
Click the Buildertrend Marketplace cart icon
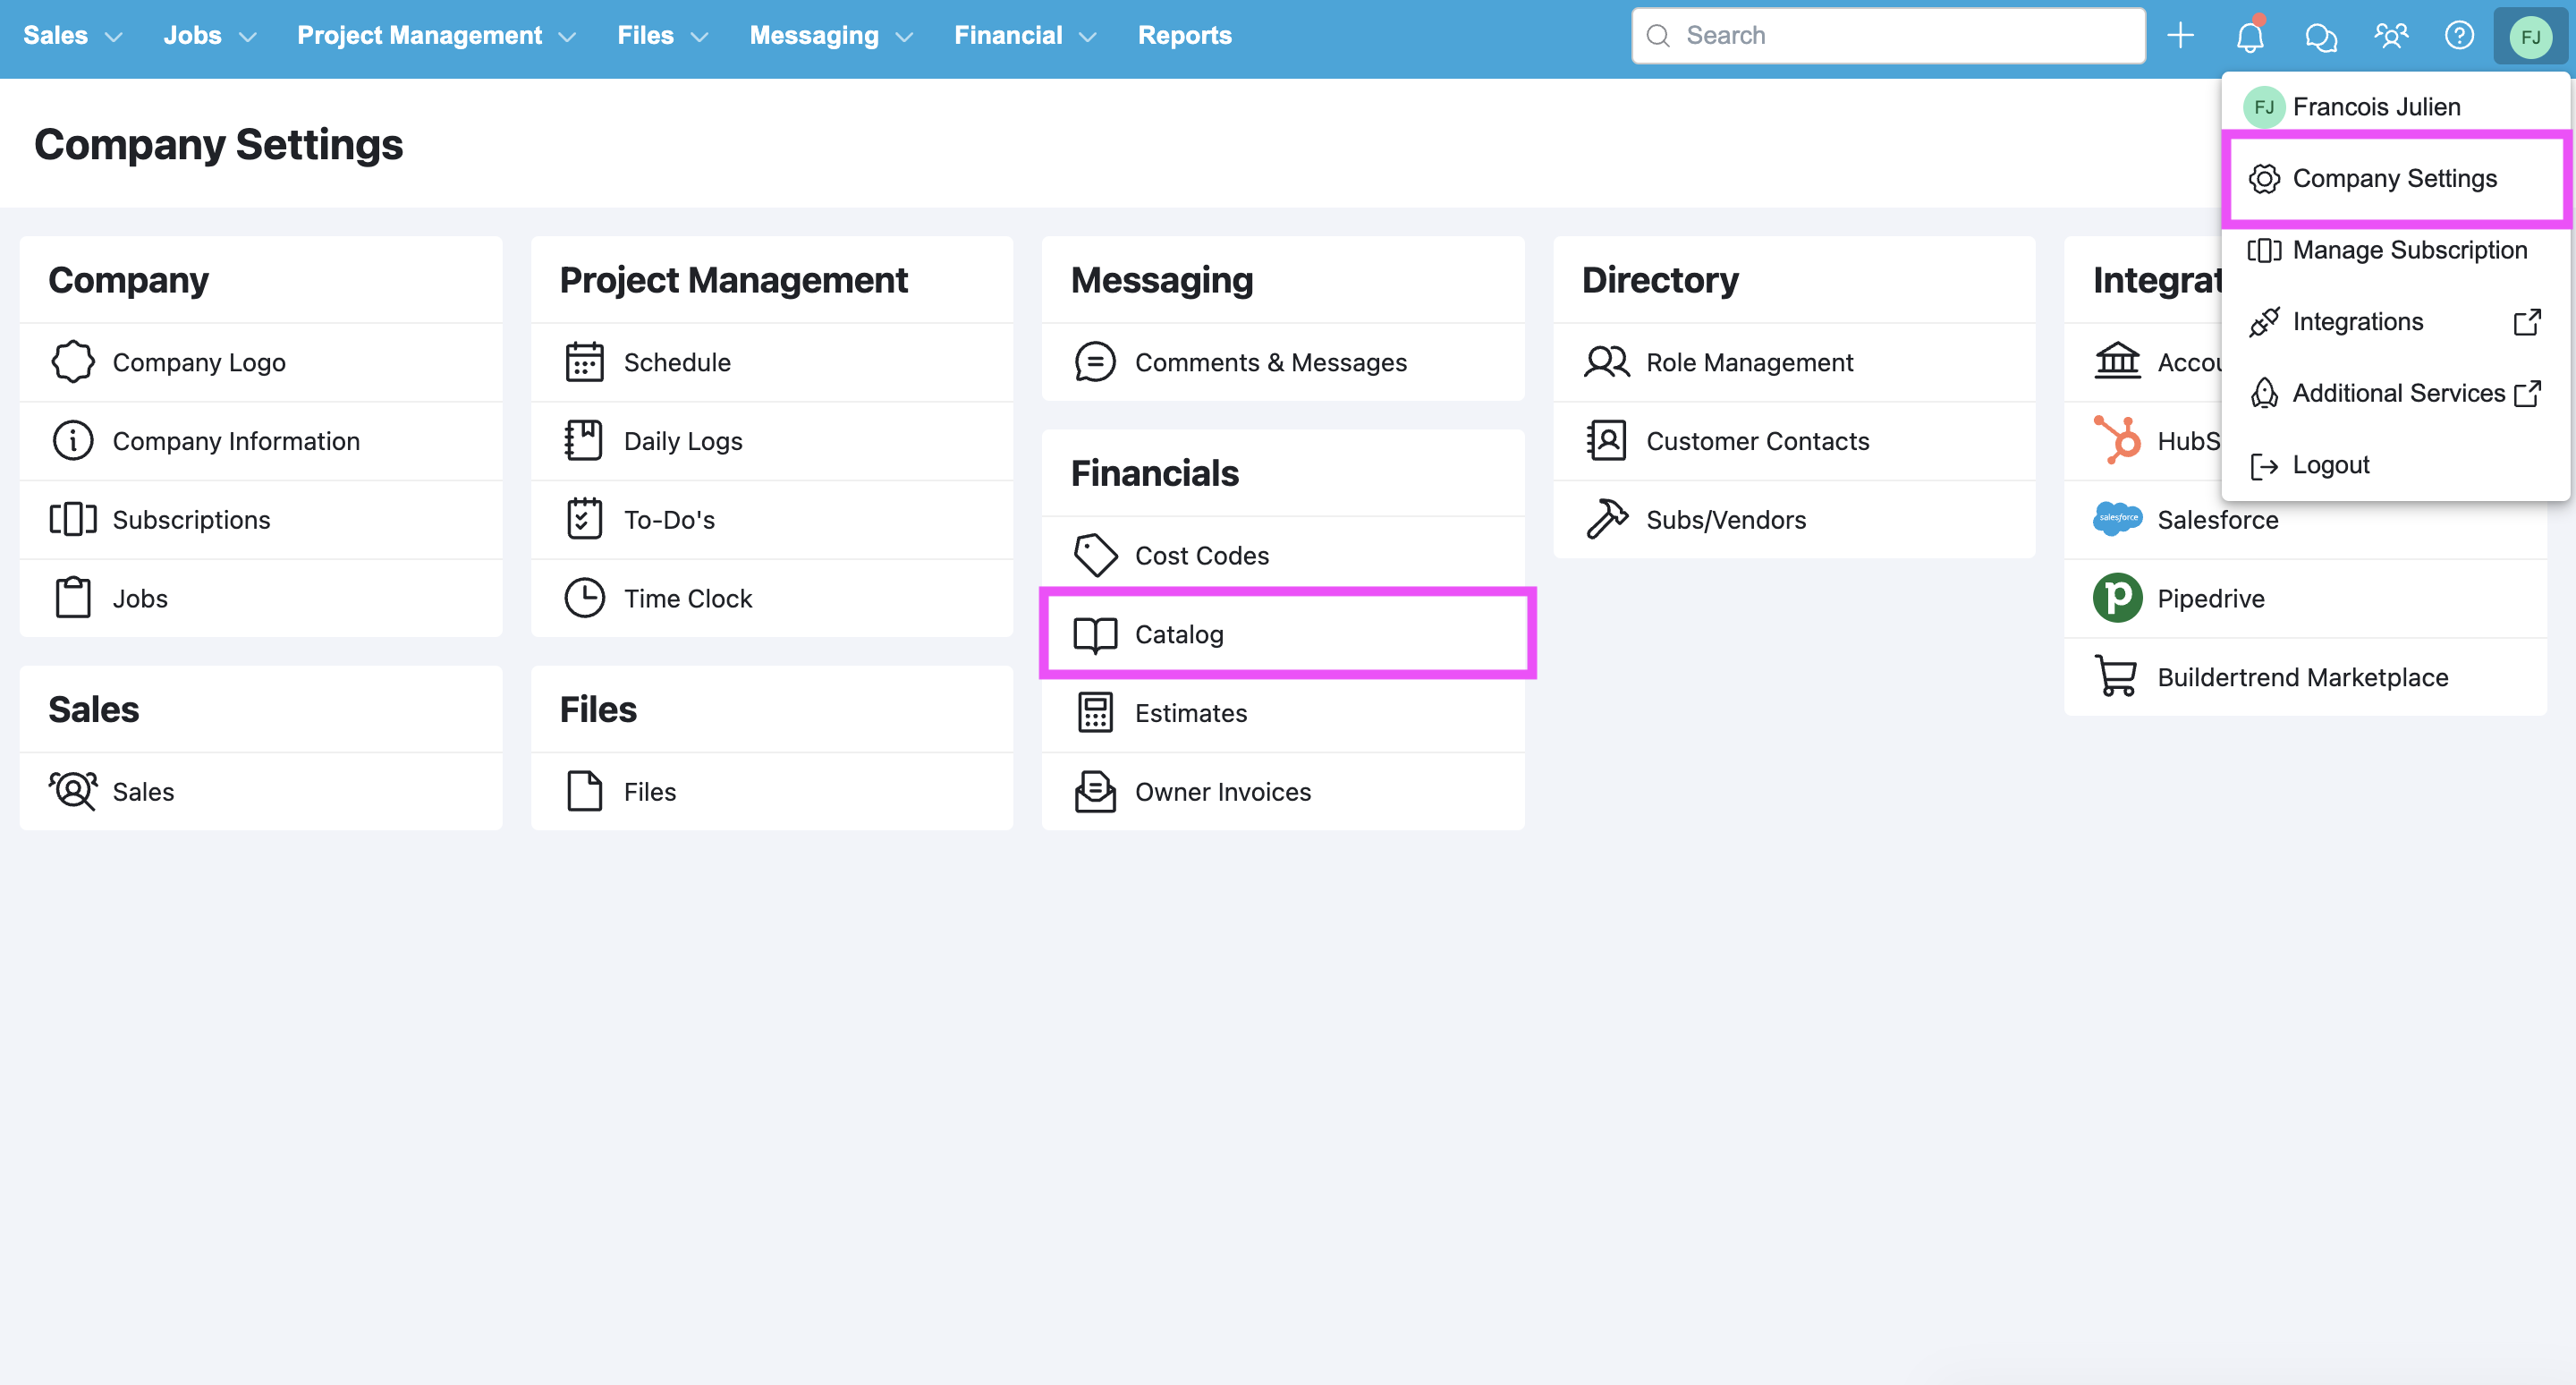[x=2116, y=677]
